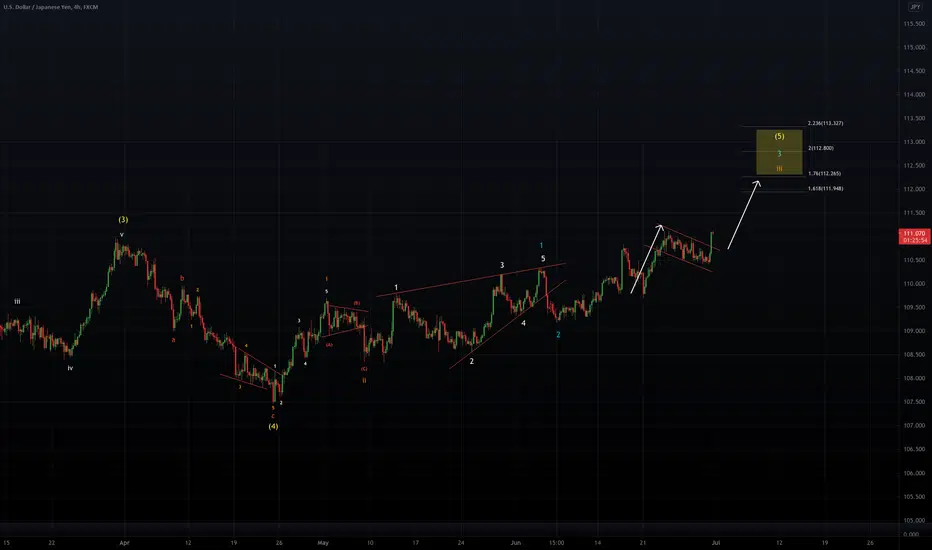Click the 17 date label on the time axis
932x550 pixels.
[x=415, y=543]
